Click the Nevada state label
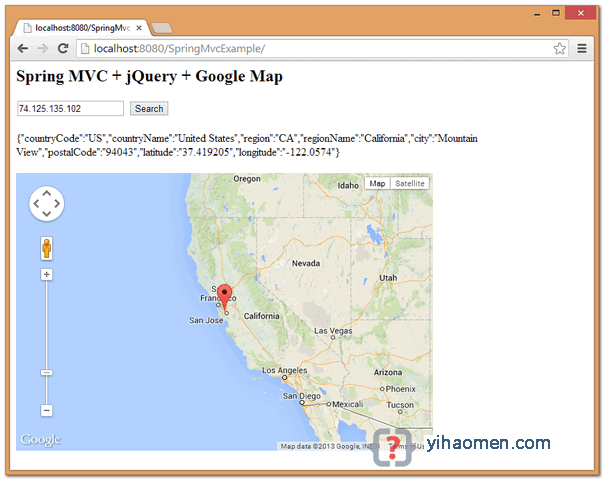Viewport: 604px width, 480px height. pyautogui.click(x=306, y=263)
